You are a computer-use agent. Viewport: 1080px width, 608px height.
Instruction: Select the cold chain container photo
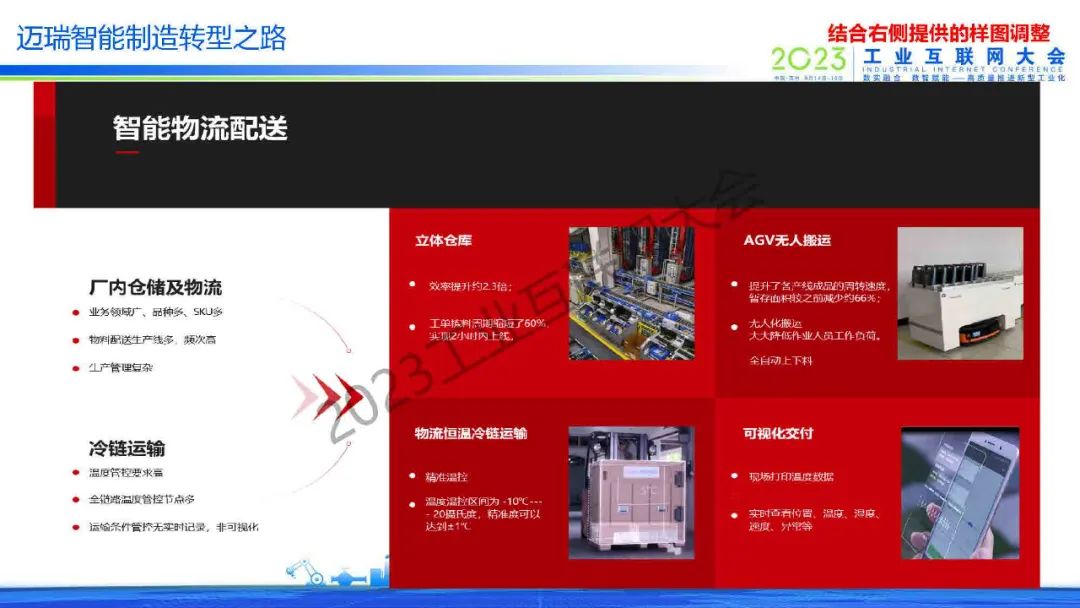coord(630,492)
